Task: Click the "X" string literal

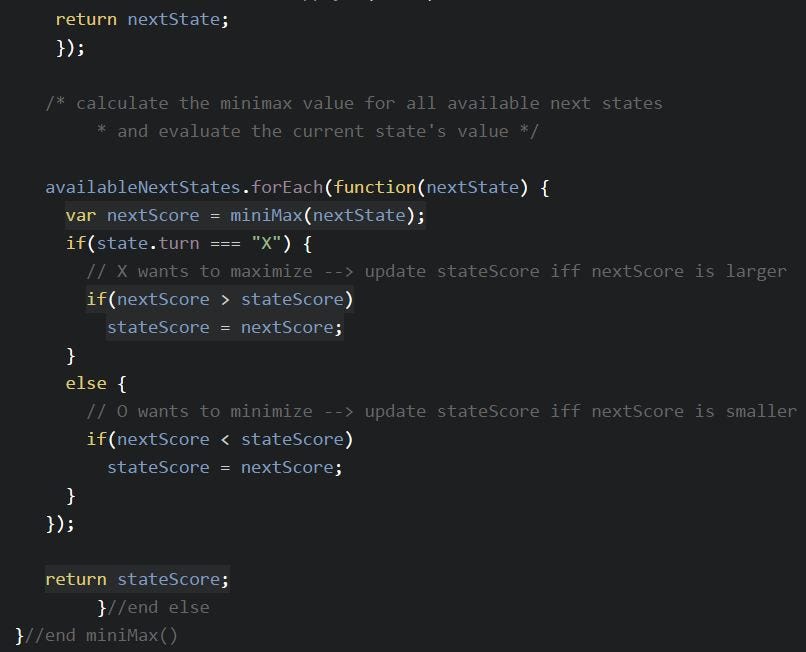Action: tap(266, 243)
